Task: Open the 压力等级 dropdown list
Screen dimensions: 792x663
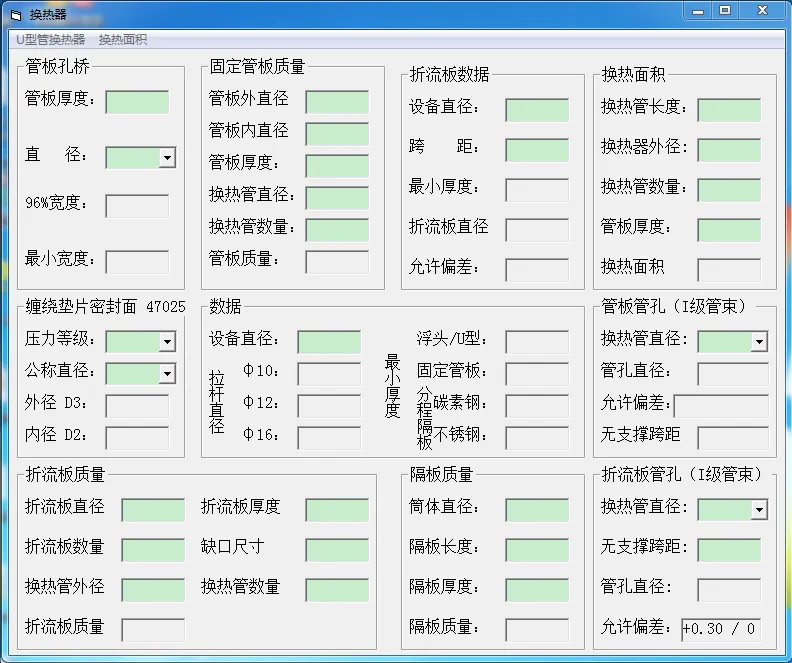Action: [166, 342]
